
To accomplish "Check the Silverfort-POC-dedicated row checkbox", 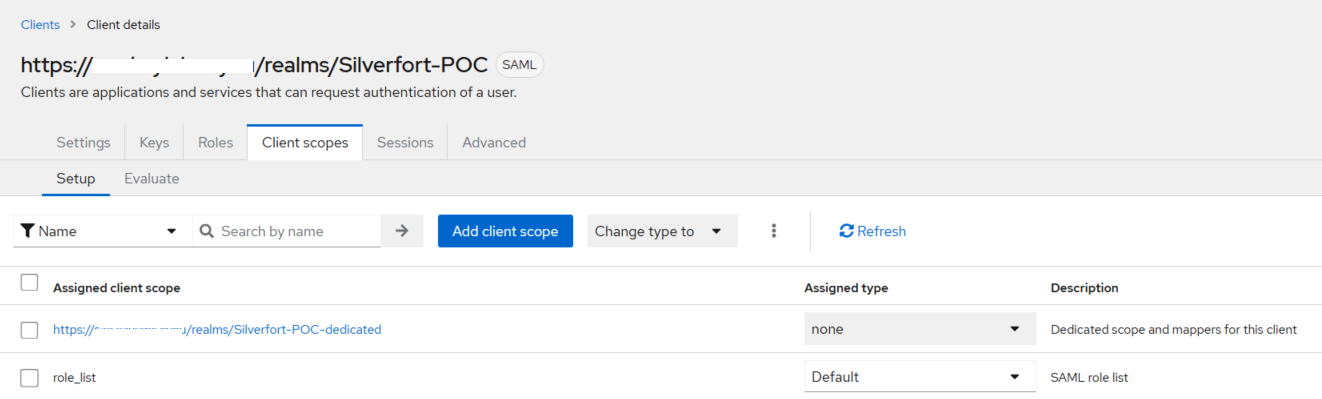I will tap(30, 329).
